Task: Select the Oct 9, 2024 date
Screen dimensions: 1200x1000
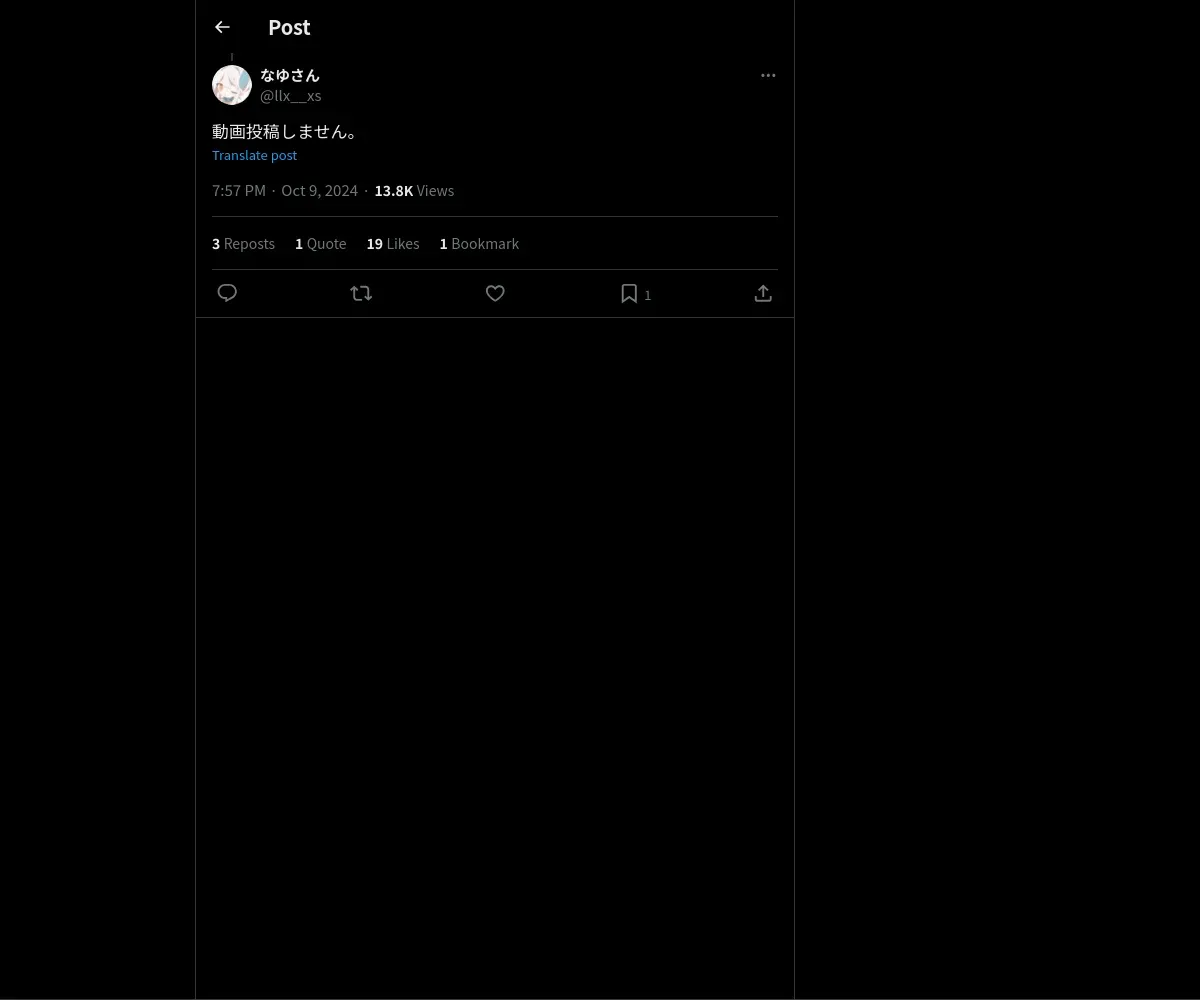Action: tap(319, 190)
